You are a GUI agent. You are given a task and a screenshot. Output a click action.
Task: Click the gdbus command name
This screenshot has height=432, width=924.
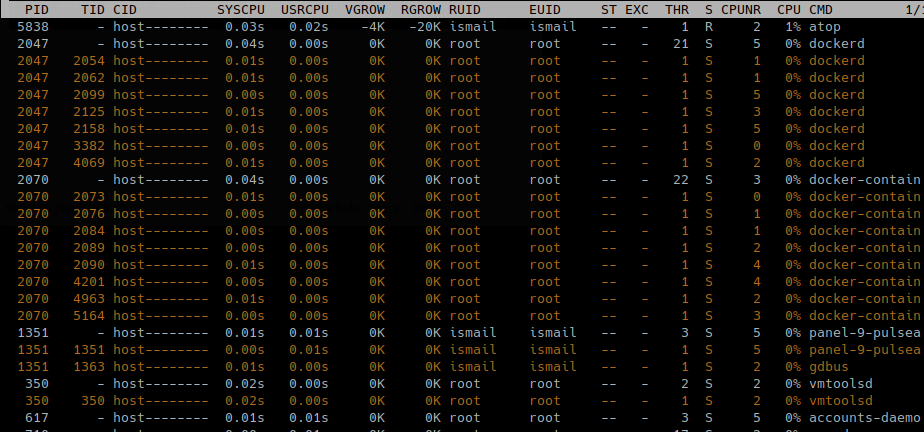[829, 367]
